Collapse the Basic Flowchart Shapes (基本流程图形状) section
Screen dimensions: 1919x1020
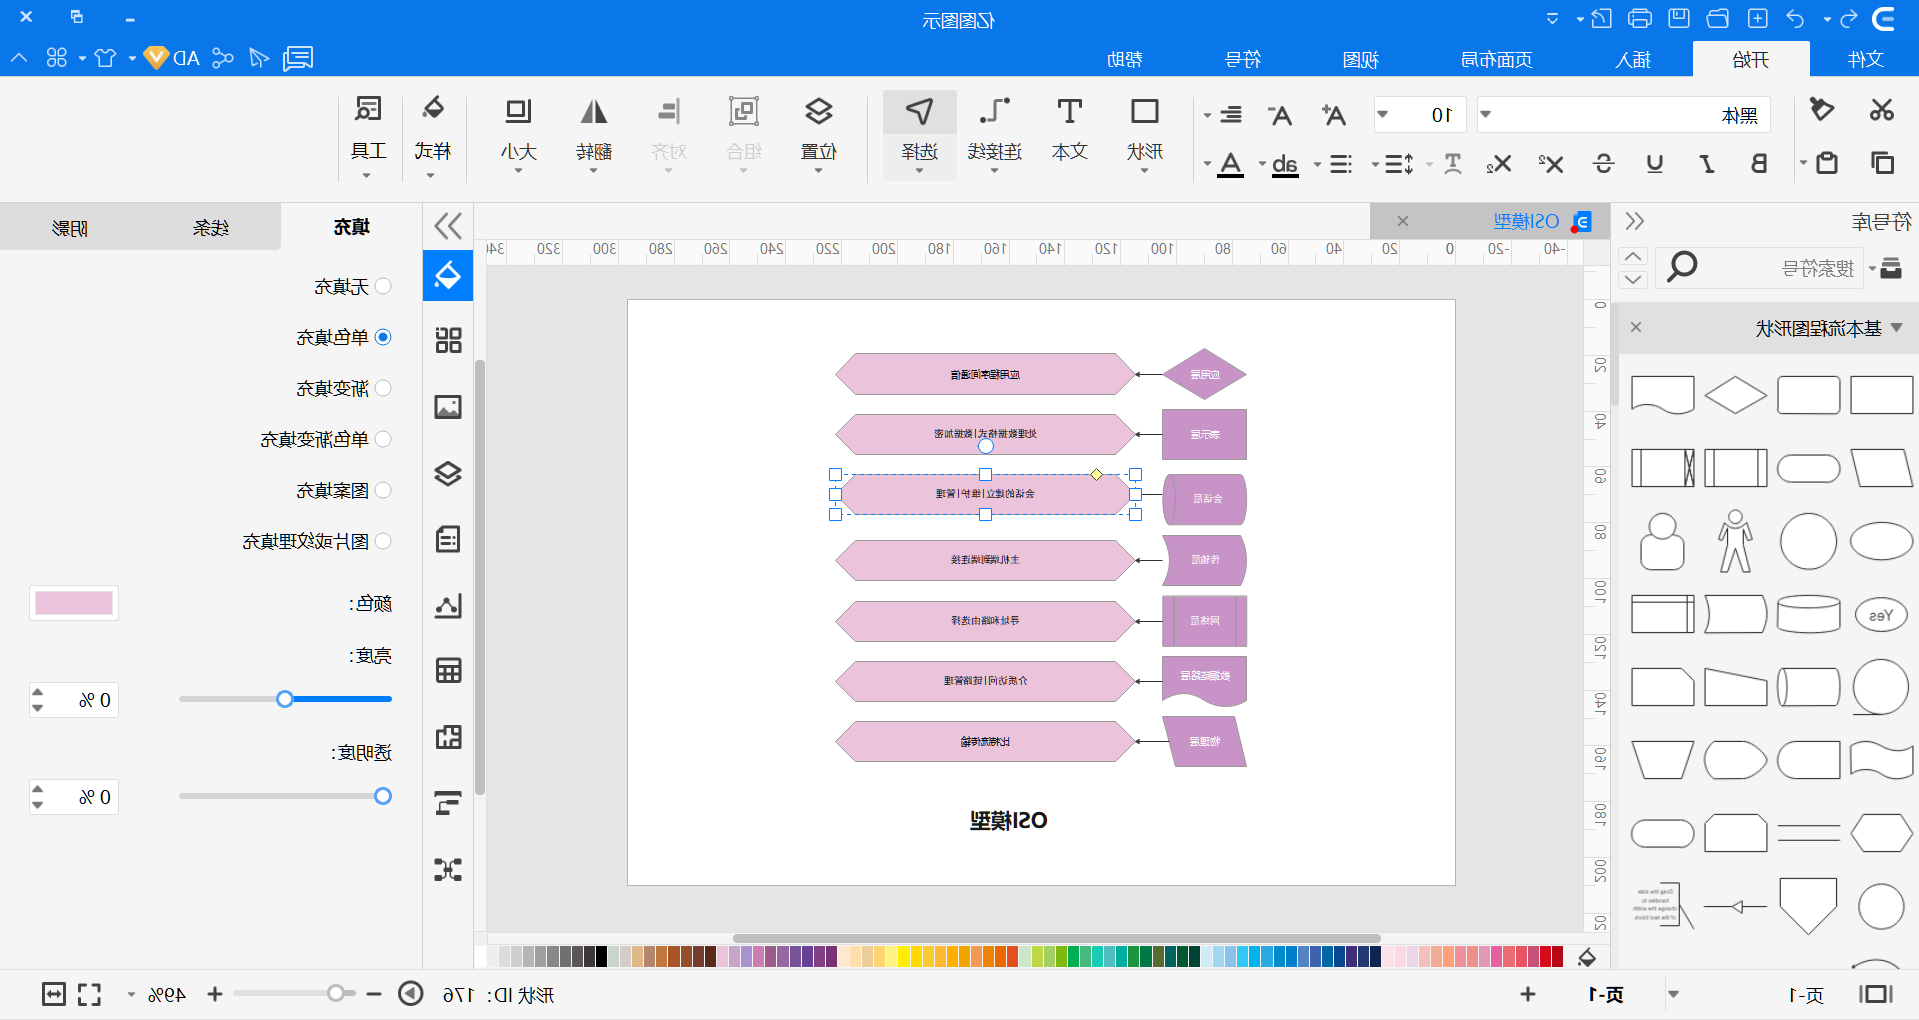coord(1897,328)
